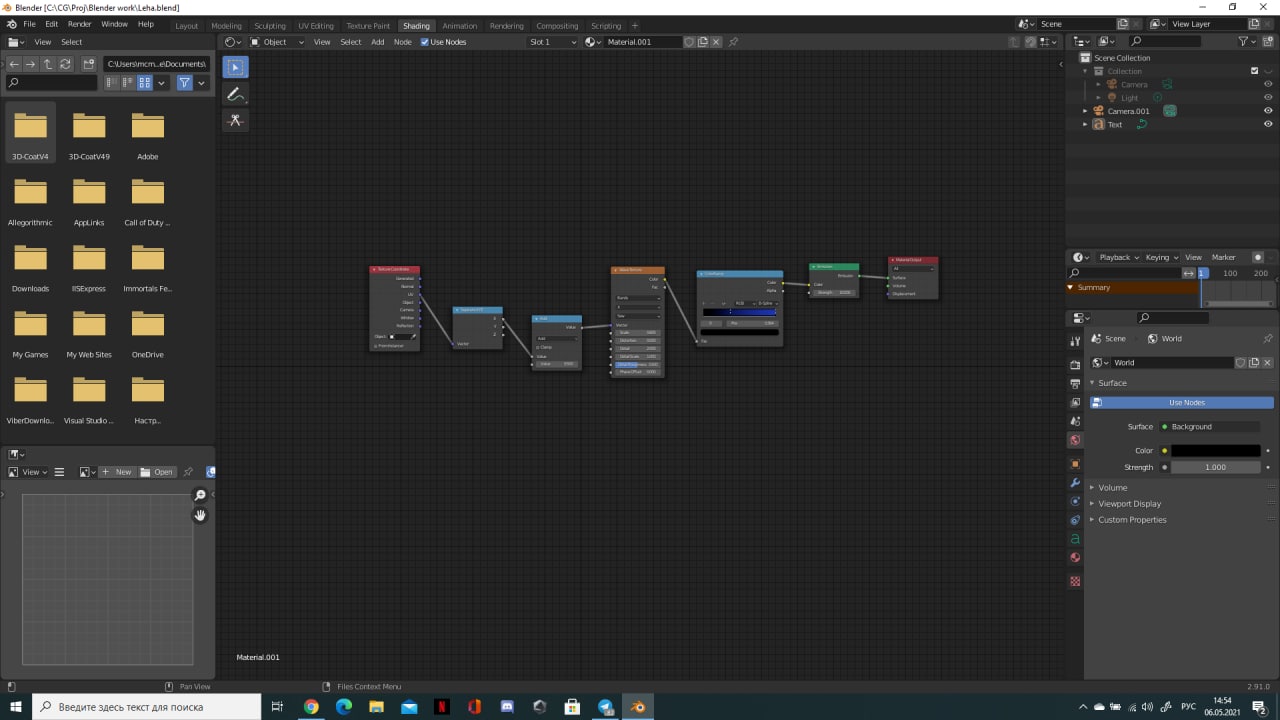This screenshot has width=1280, height=720.
Task: Switch file browser to vertical list view
Action: 112,83
